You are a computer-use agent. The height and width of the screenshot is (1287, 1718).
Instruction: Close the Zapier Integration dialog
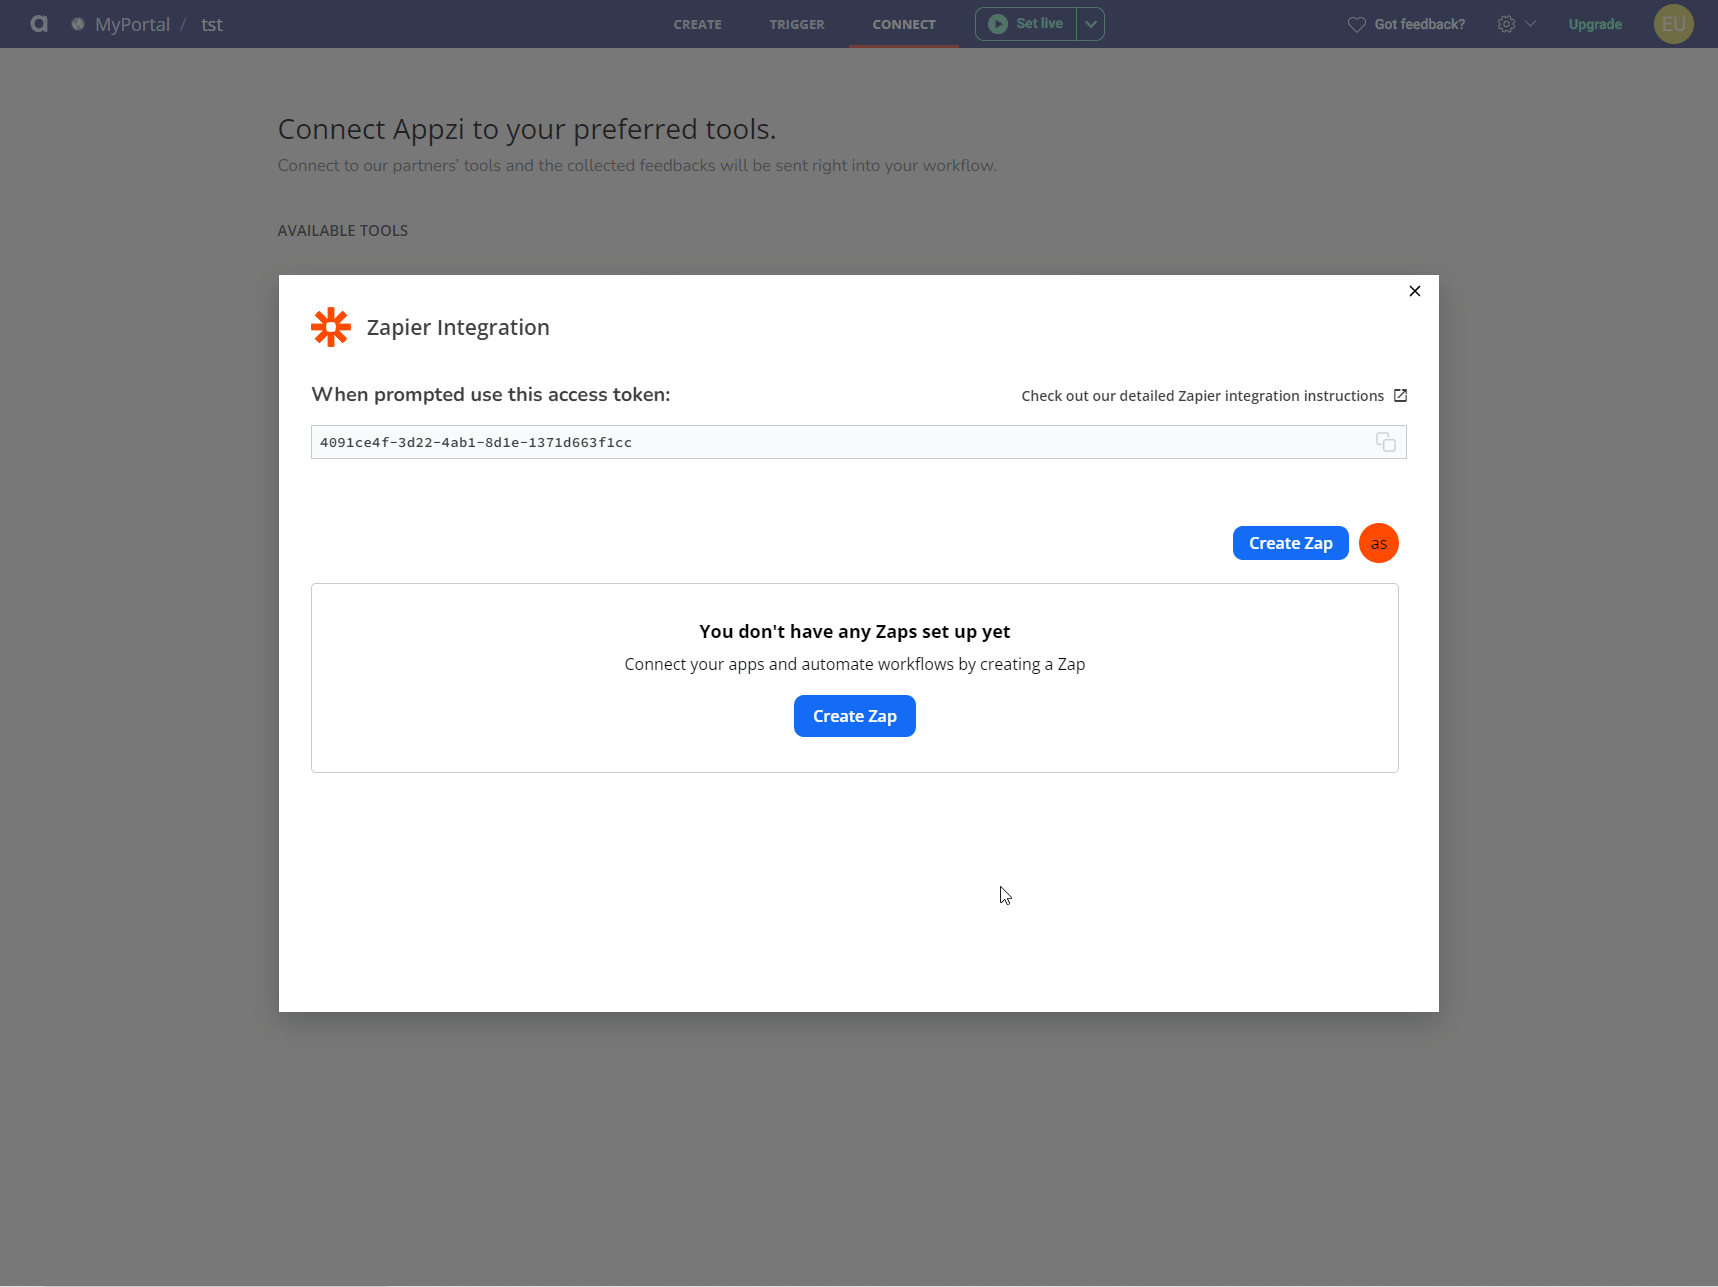(x=1415, y=291)
